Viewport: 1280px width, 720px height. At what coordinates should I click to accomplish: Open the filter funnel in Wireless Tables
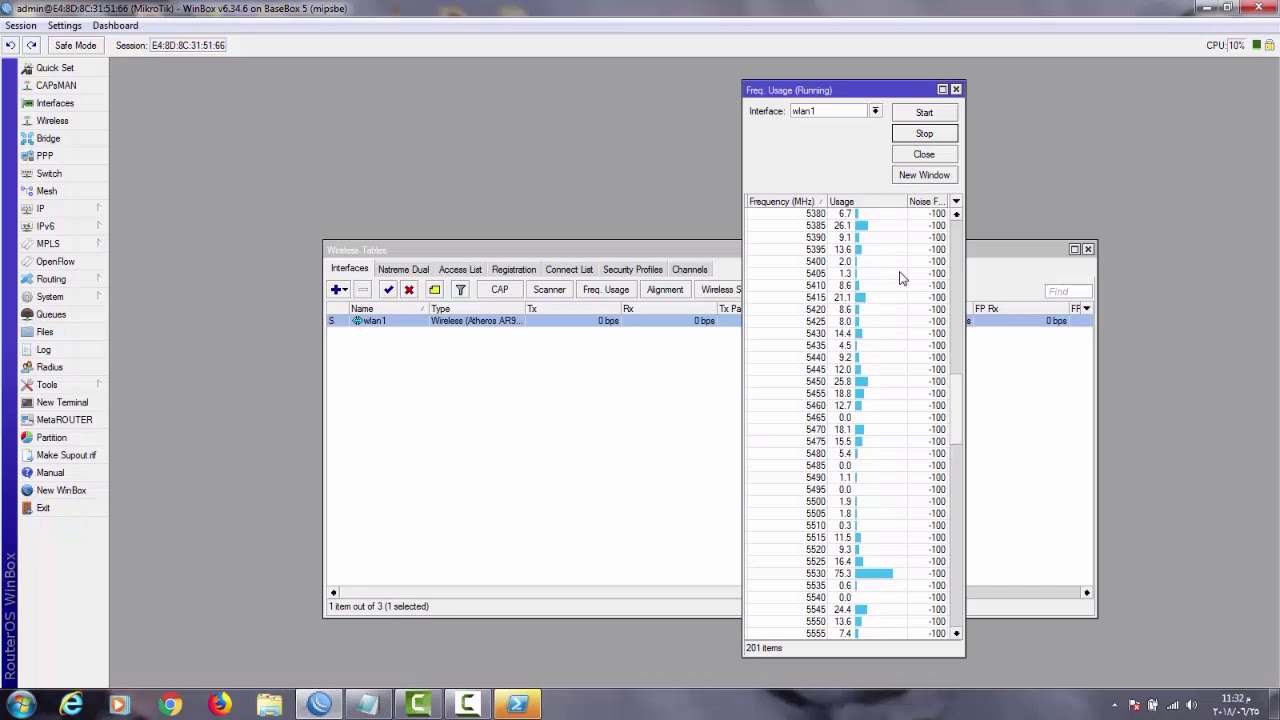[x=460, y=290]
